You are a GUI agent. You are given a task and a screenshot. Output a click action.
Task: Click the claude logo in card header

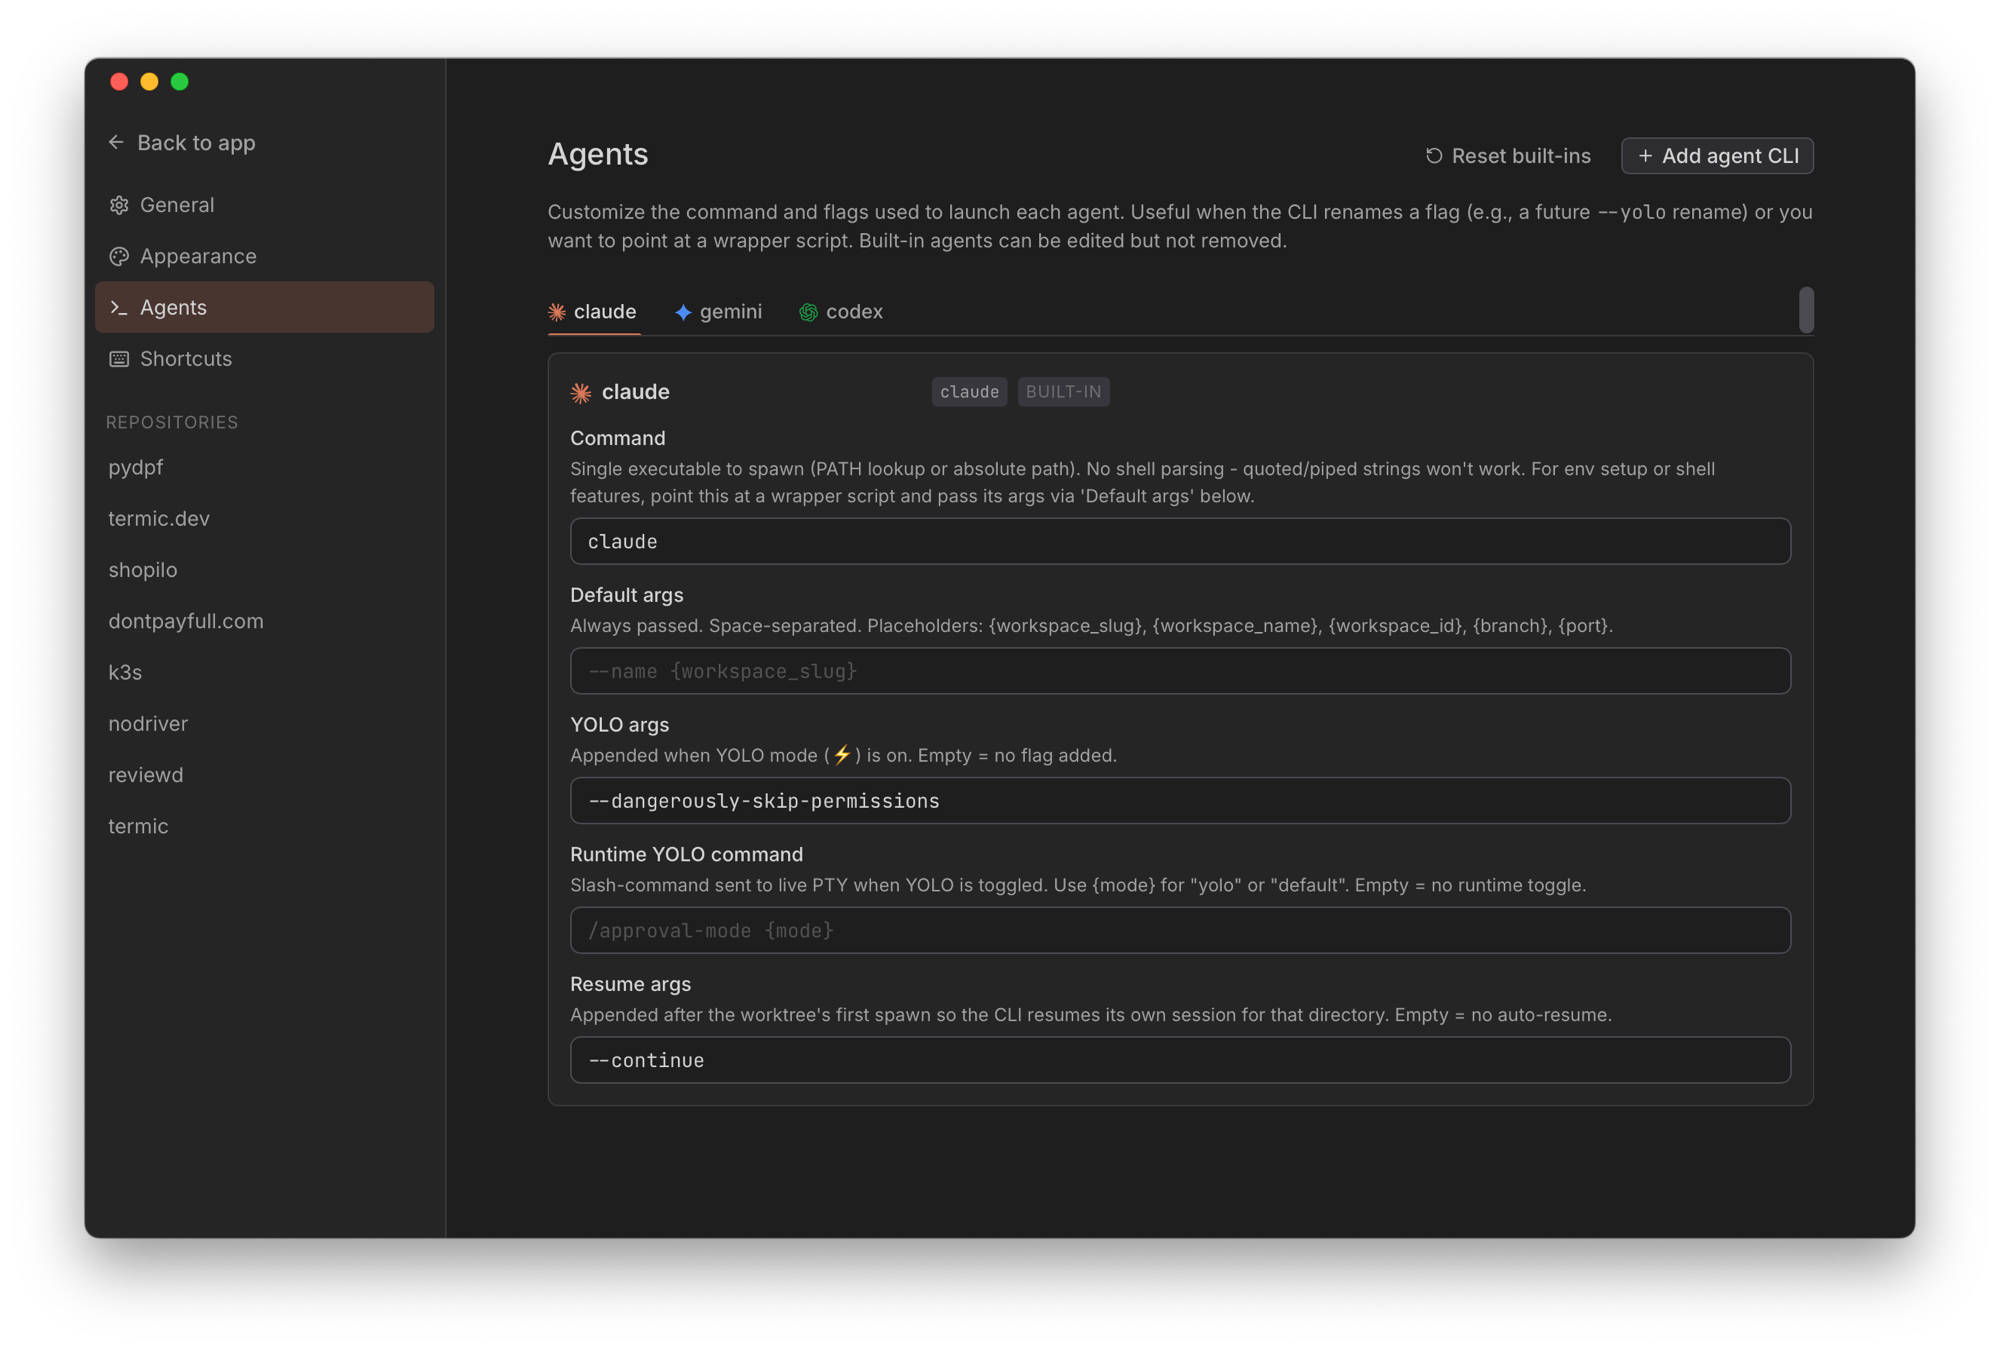(581, 392)
